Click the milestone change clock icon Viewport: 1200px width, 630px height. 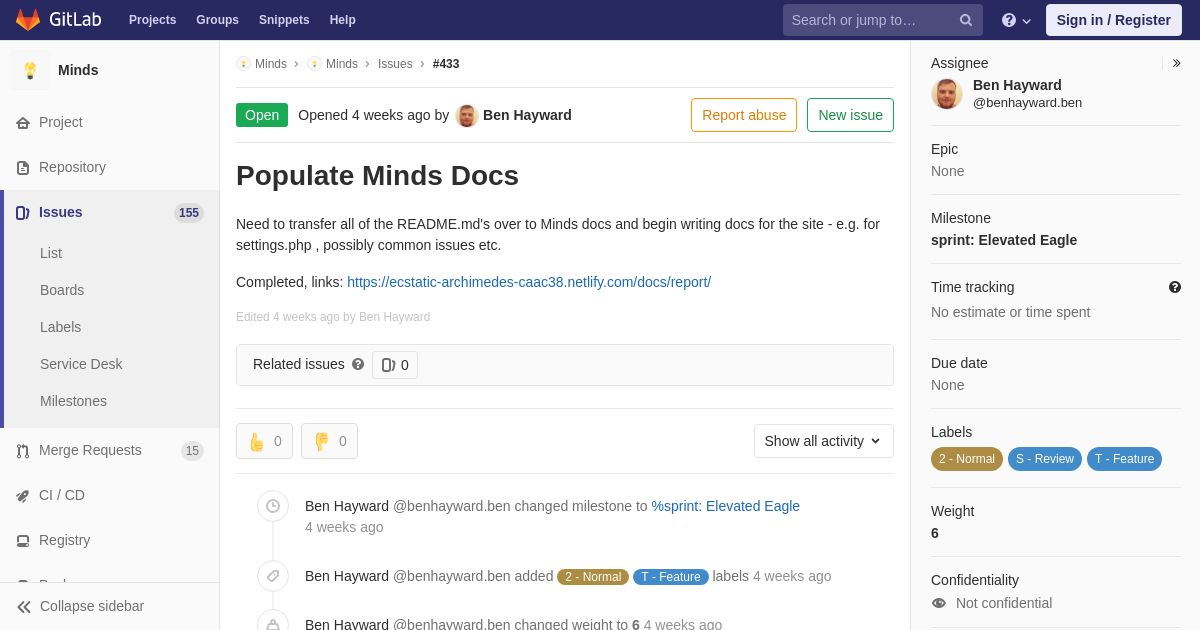(x=273, y=506)
